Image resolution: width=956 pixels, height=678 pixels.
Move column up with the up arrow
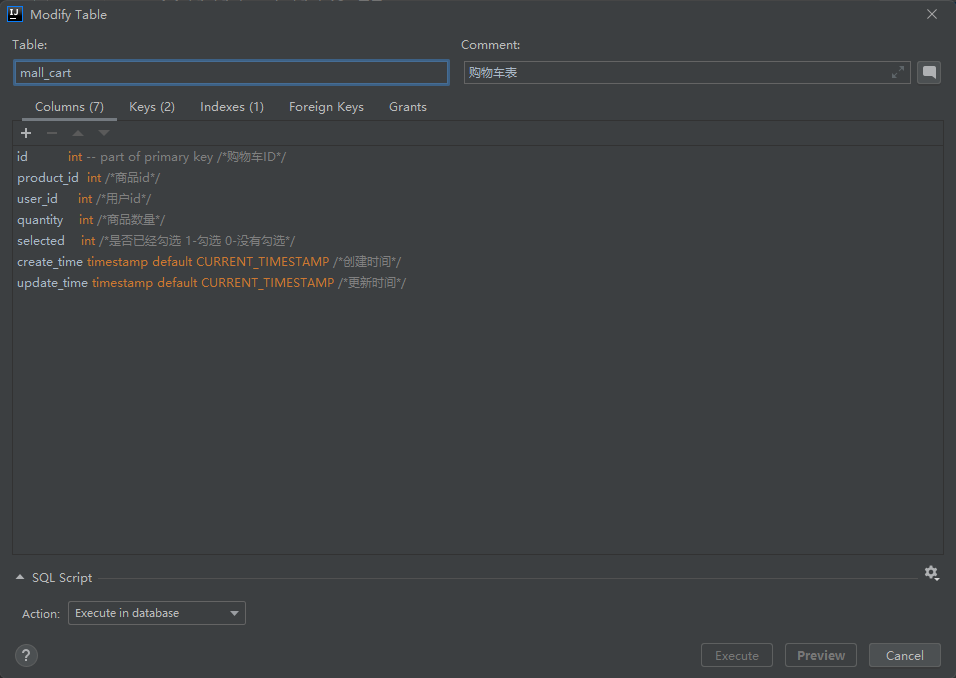(x=78, y=133)
